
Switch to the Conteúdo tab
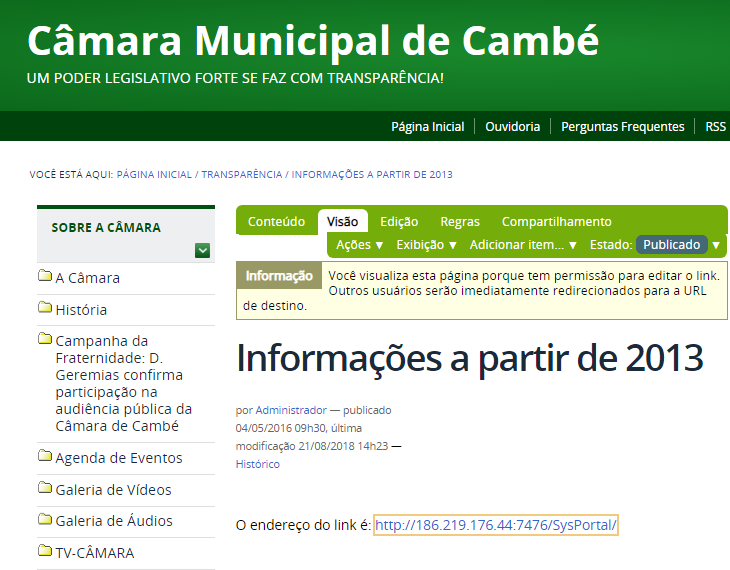pyautogui.click(x=276, y=222)
